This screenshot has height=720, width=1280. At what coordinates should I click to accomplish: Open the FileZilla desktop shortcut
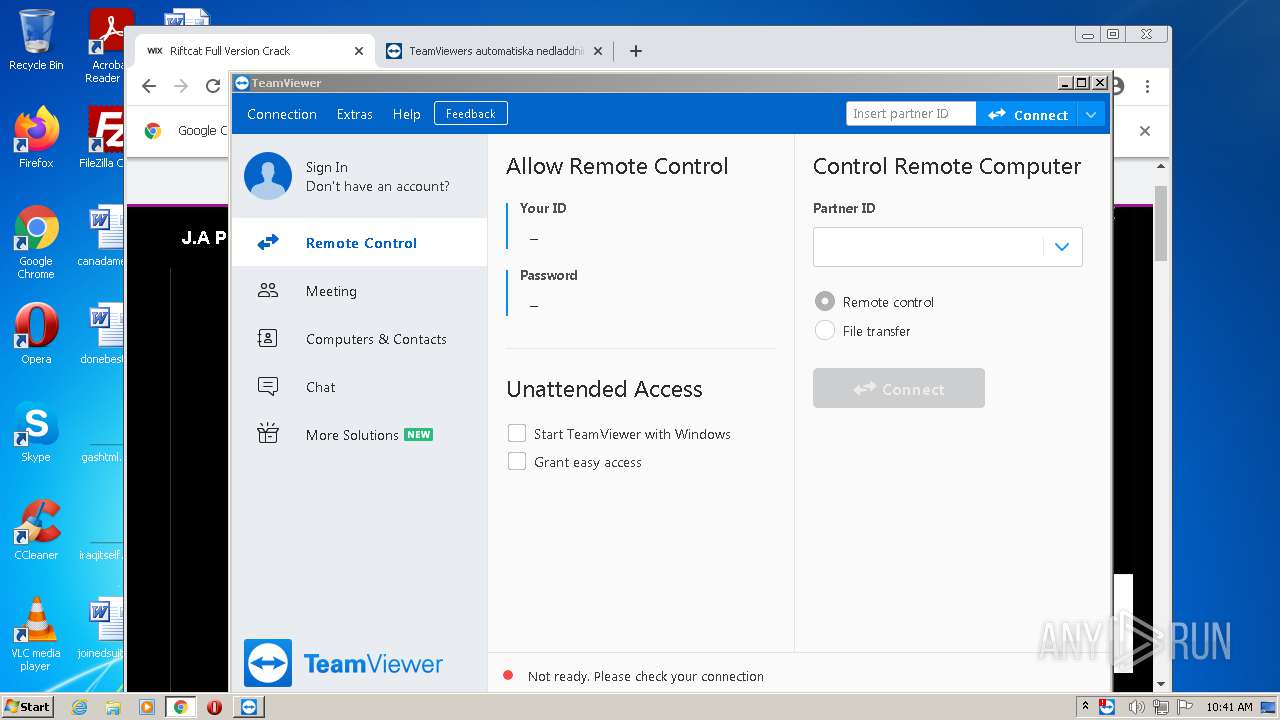[105, 138]
